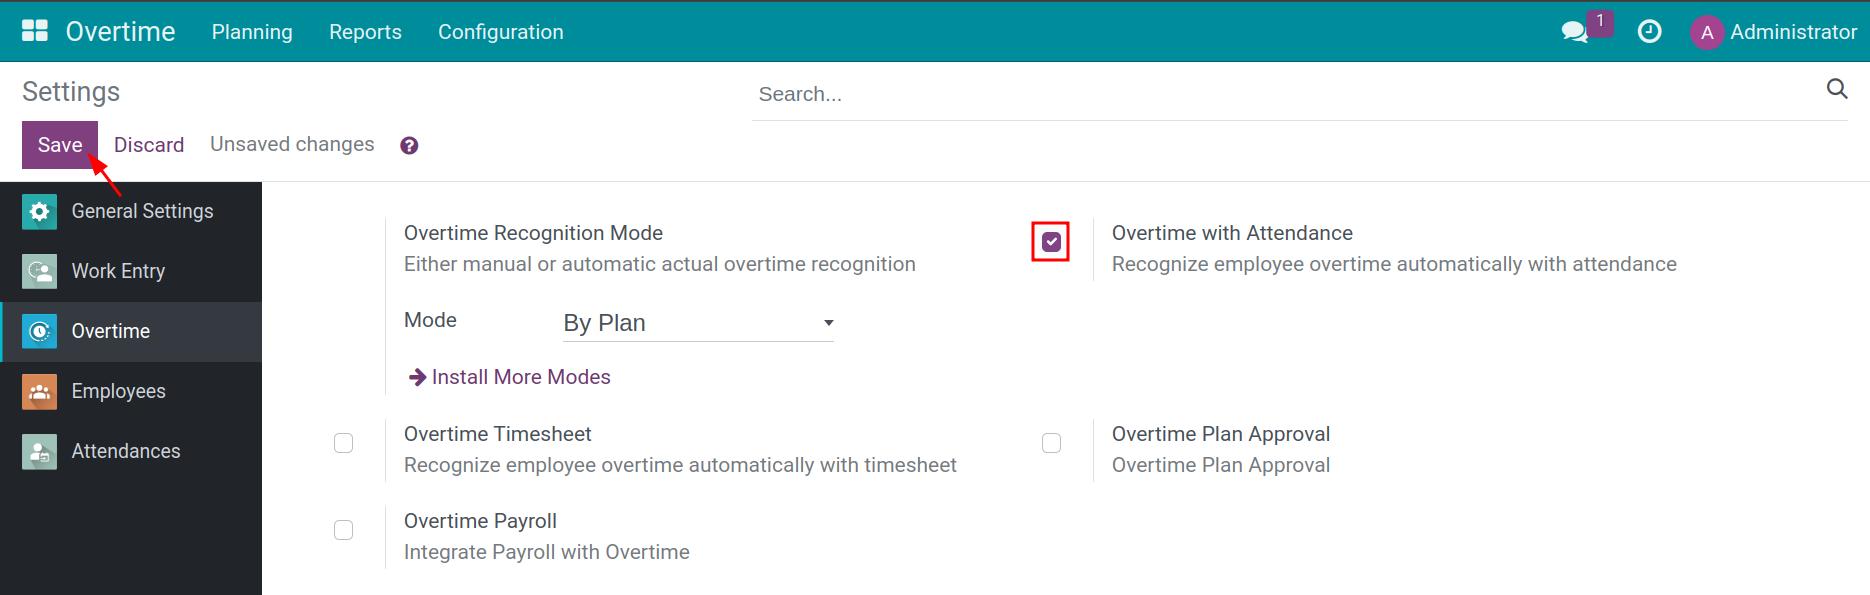Enable Overtime Plan Approval

click(x=1051, y=443)
